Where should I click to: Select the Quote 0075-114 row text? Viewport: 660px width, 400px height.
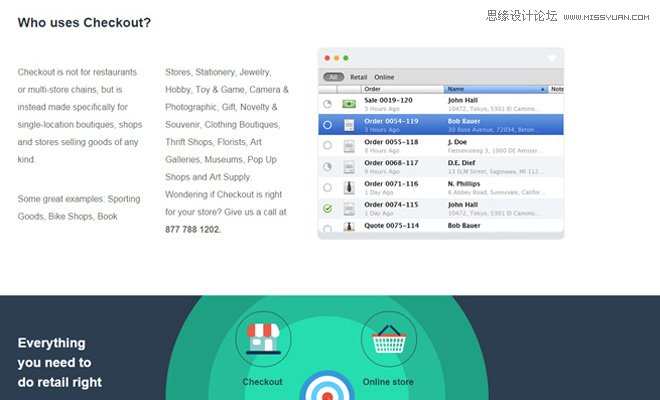[x=391, y=225]
